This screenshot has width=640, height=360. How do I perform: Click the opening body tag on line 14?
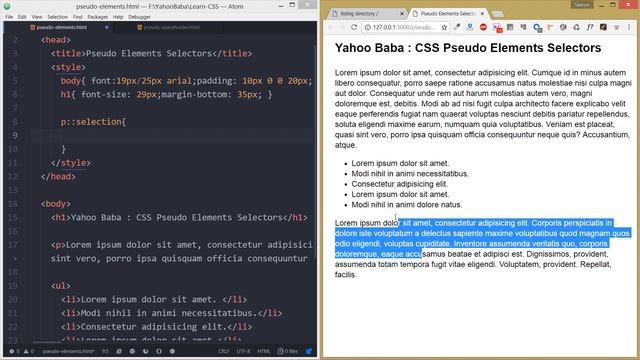[x=56, y=204]
